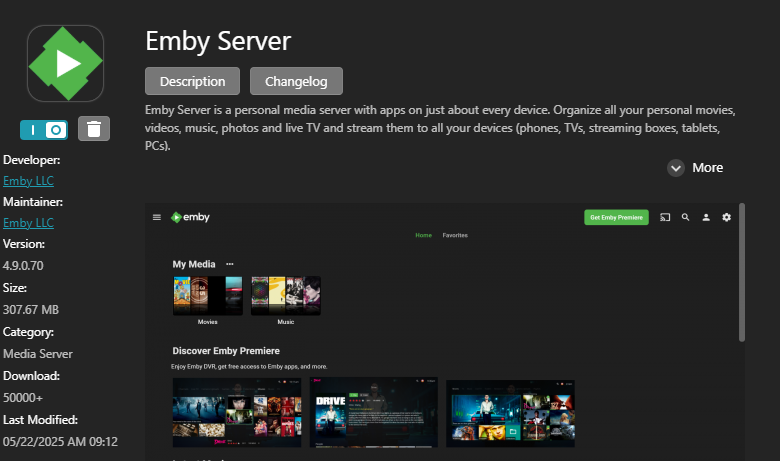Click the DRIVE movie detail screenshot thumbnail
This screenshot has height=461, width=780.
(x=374, y=412)
